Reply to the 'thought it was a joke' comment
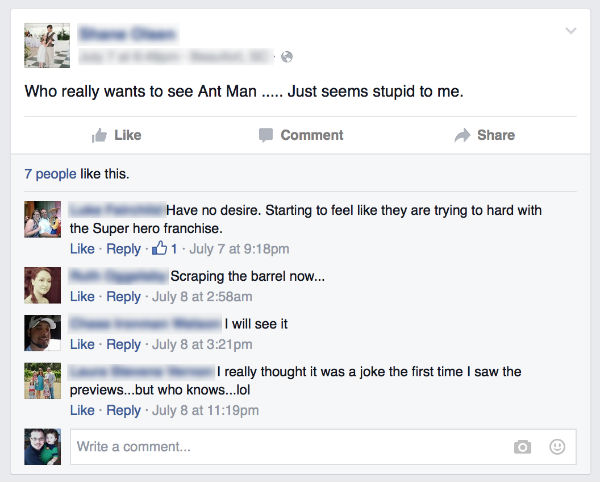The width and height of the screenshot is (600, 482). coord(123,410)
